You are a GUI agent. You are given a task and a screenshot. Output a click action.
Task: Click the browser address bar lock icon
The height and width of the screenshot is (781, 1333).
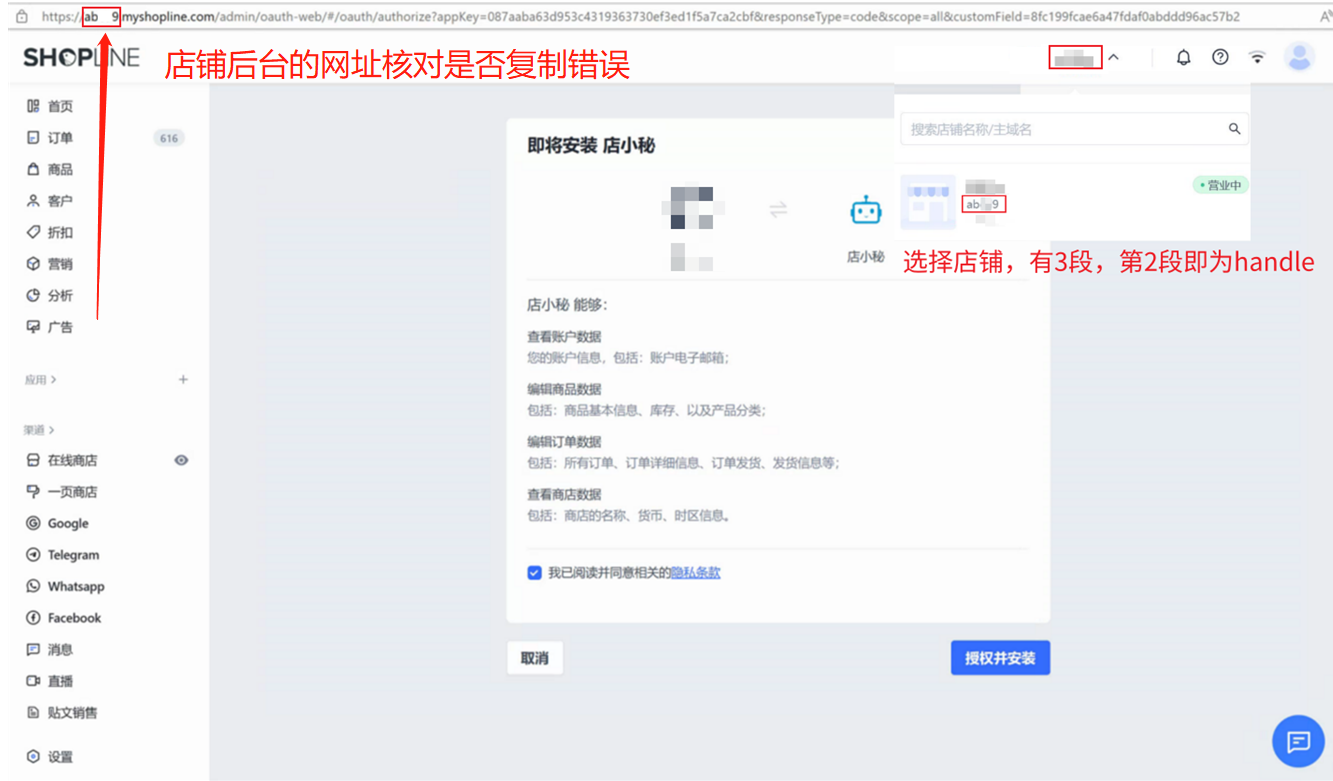coord(21,16)
